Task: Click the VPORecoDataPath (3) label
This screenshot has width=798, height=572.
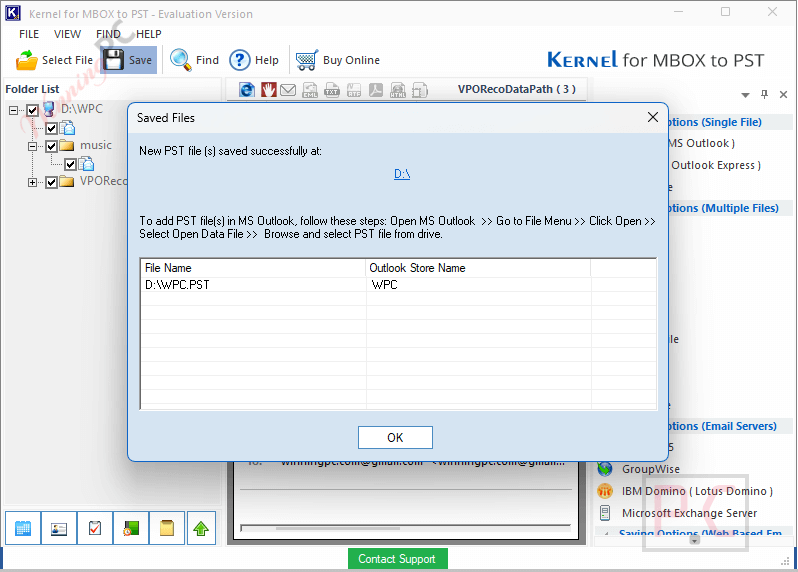Action: [517, 89]
